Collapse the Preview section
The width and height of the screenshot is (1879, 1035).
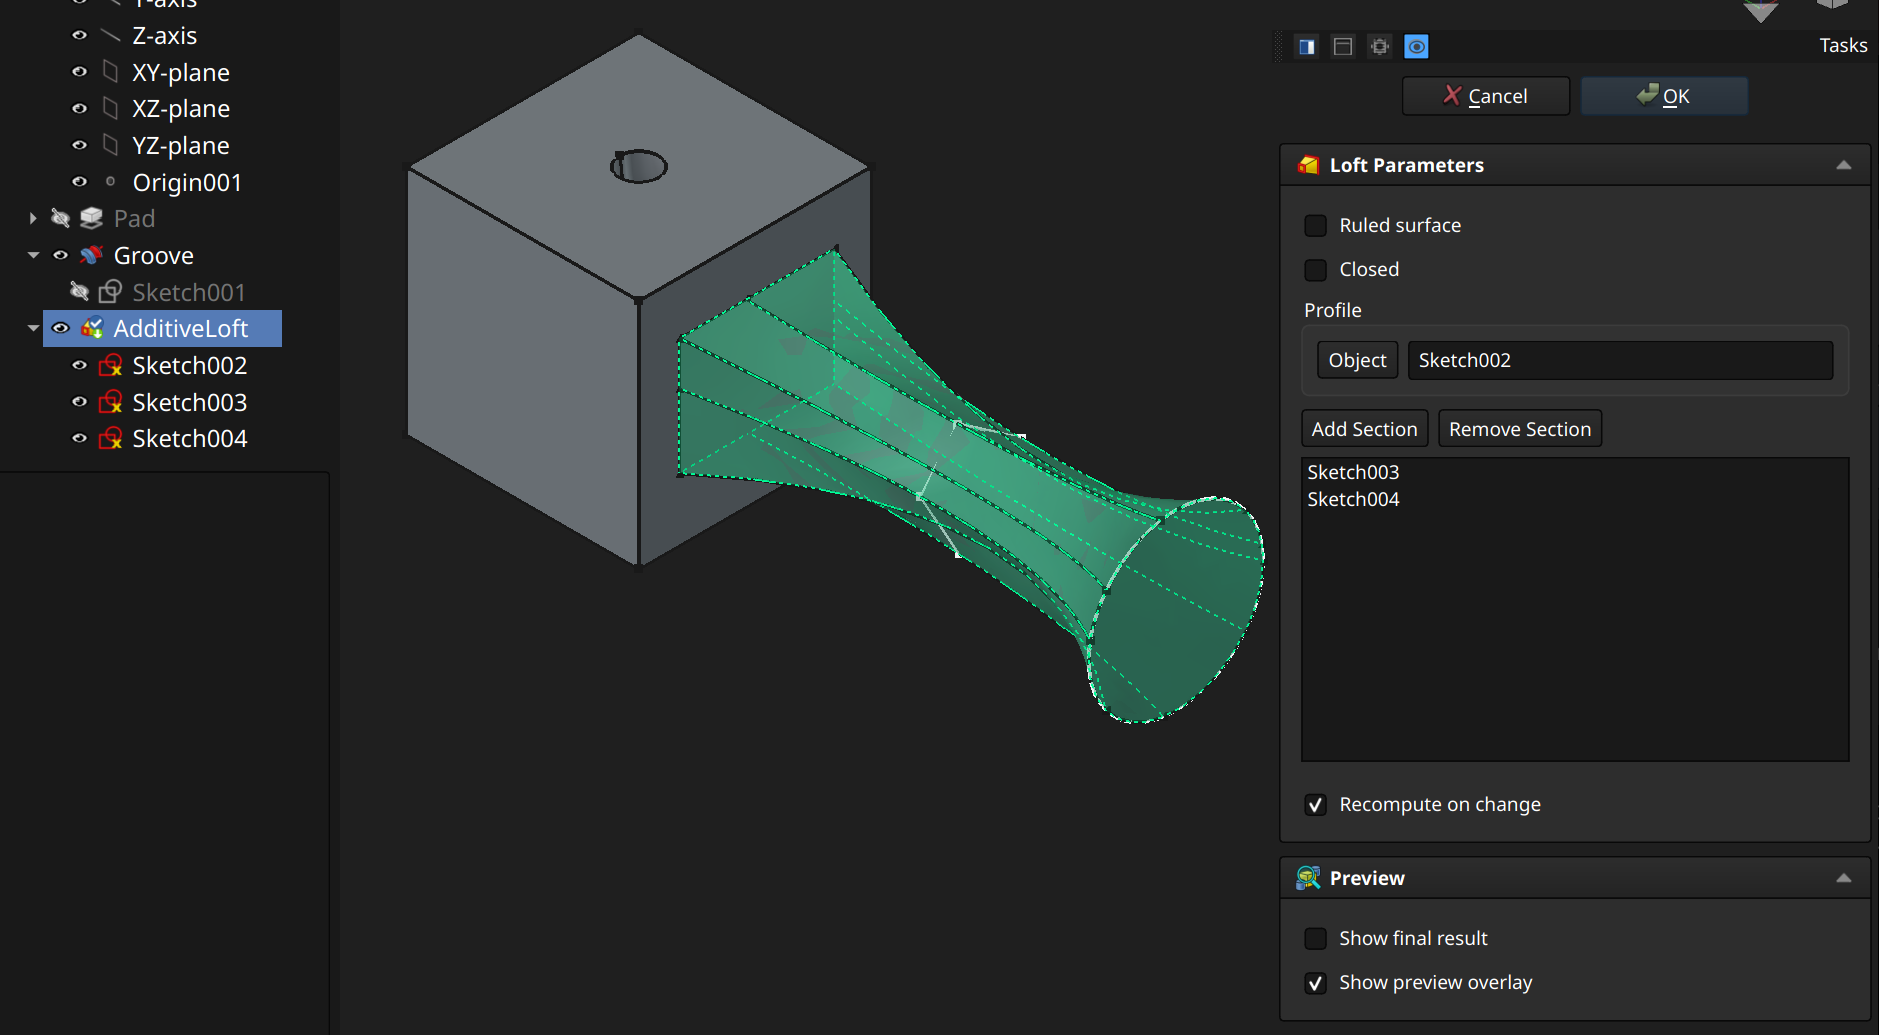click(x=1844, y=878)
